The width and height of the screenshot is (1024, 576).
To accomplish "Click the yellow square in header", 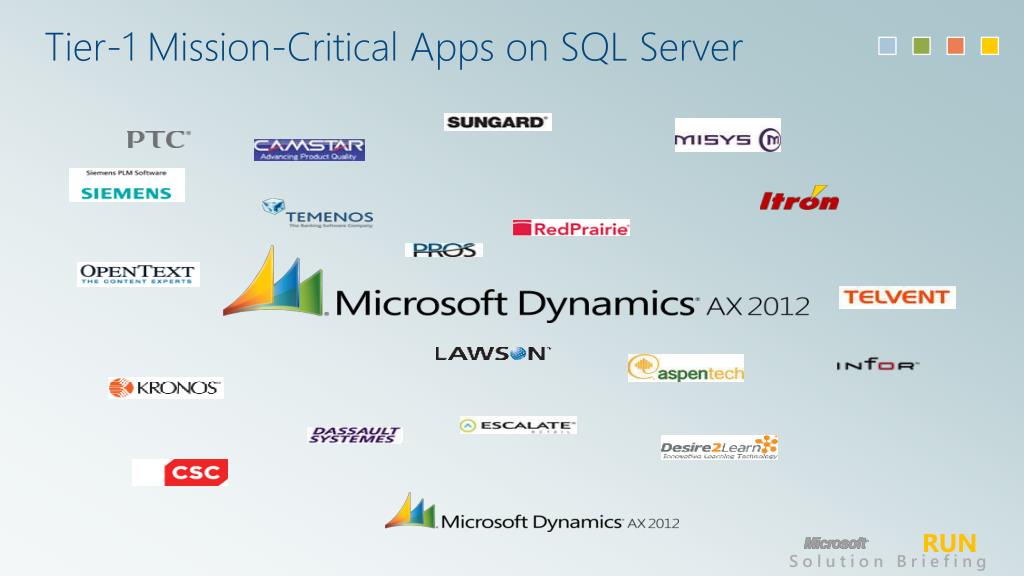I will pos(990,46).
